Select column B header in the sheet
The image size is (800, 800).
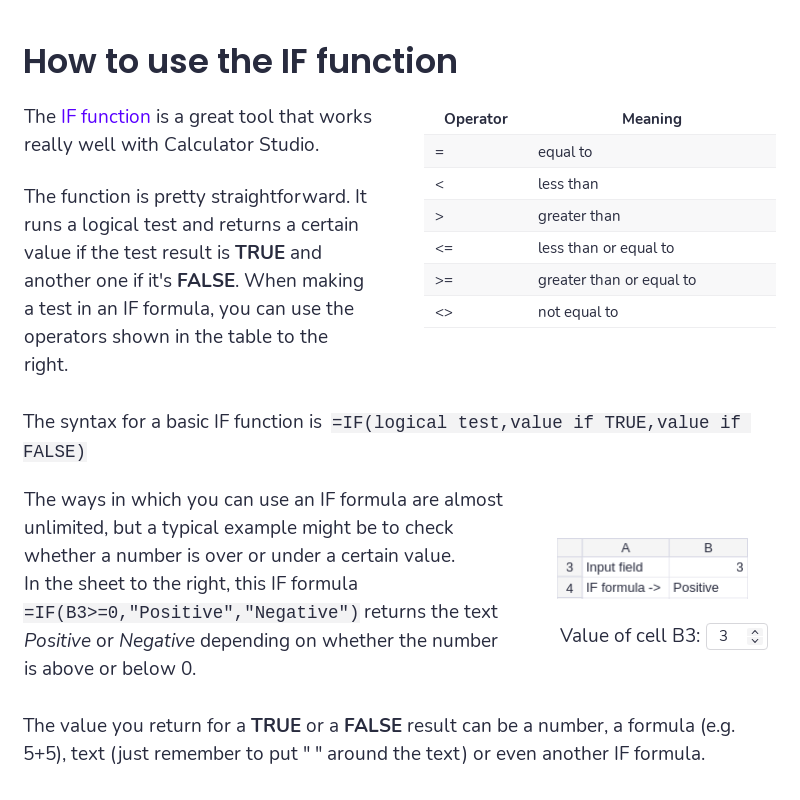click(708, 547)
